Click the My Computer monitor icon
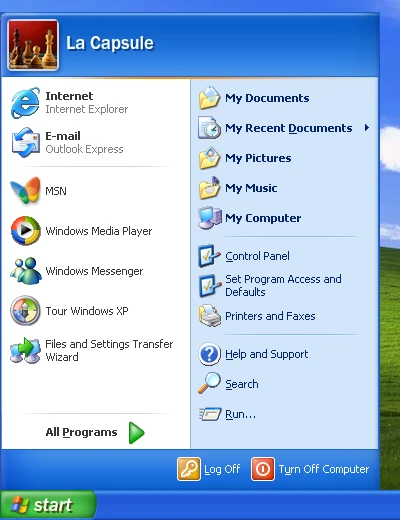The image size is (400, 520). (x=210, y=218)
